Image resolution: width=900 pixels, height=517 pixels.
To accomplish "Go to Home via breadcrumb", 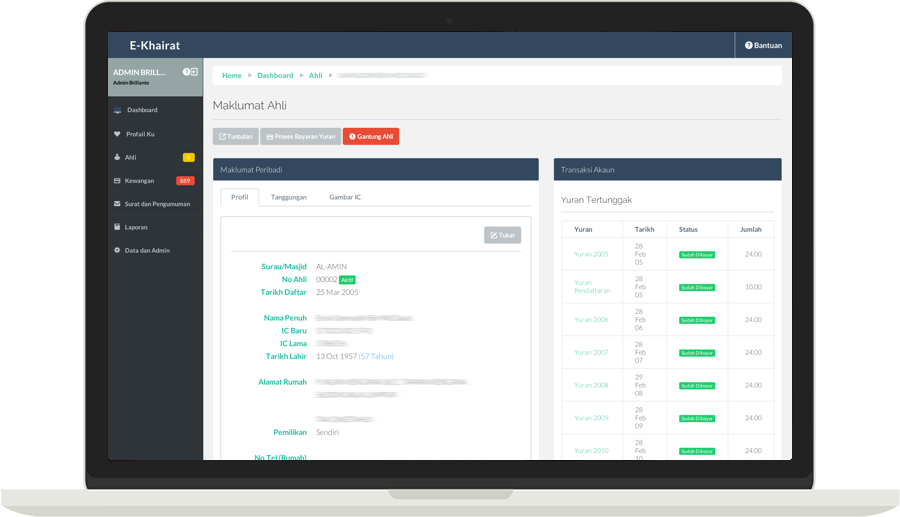I will [x=232, y=75].
